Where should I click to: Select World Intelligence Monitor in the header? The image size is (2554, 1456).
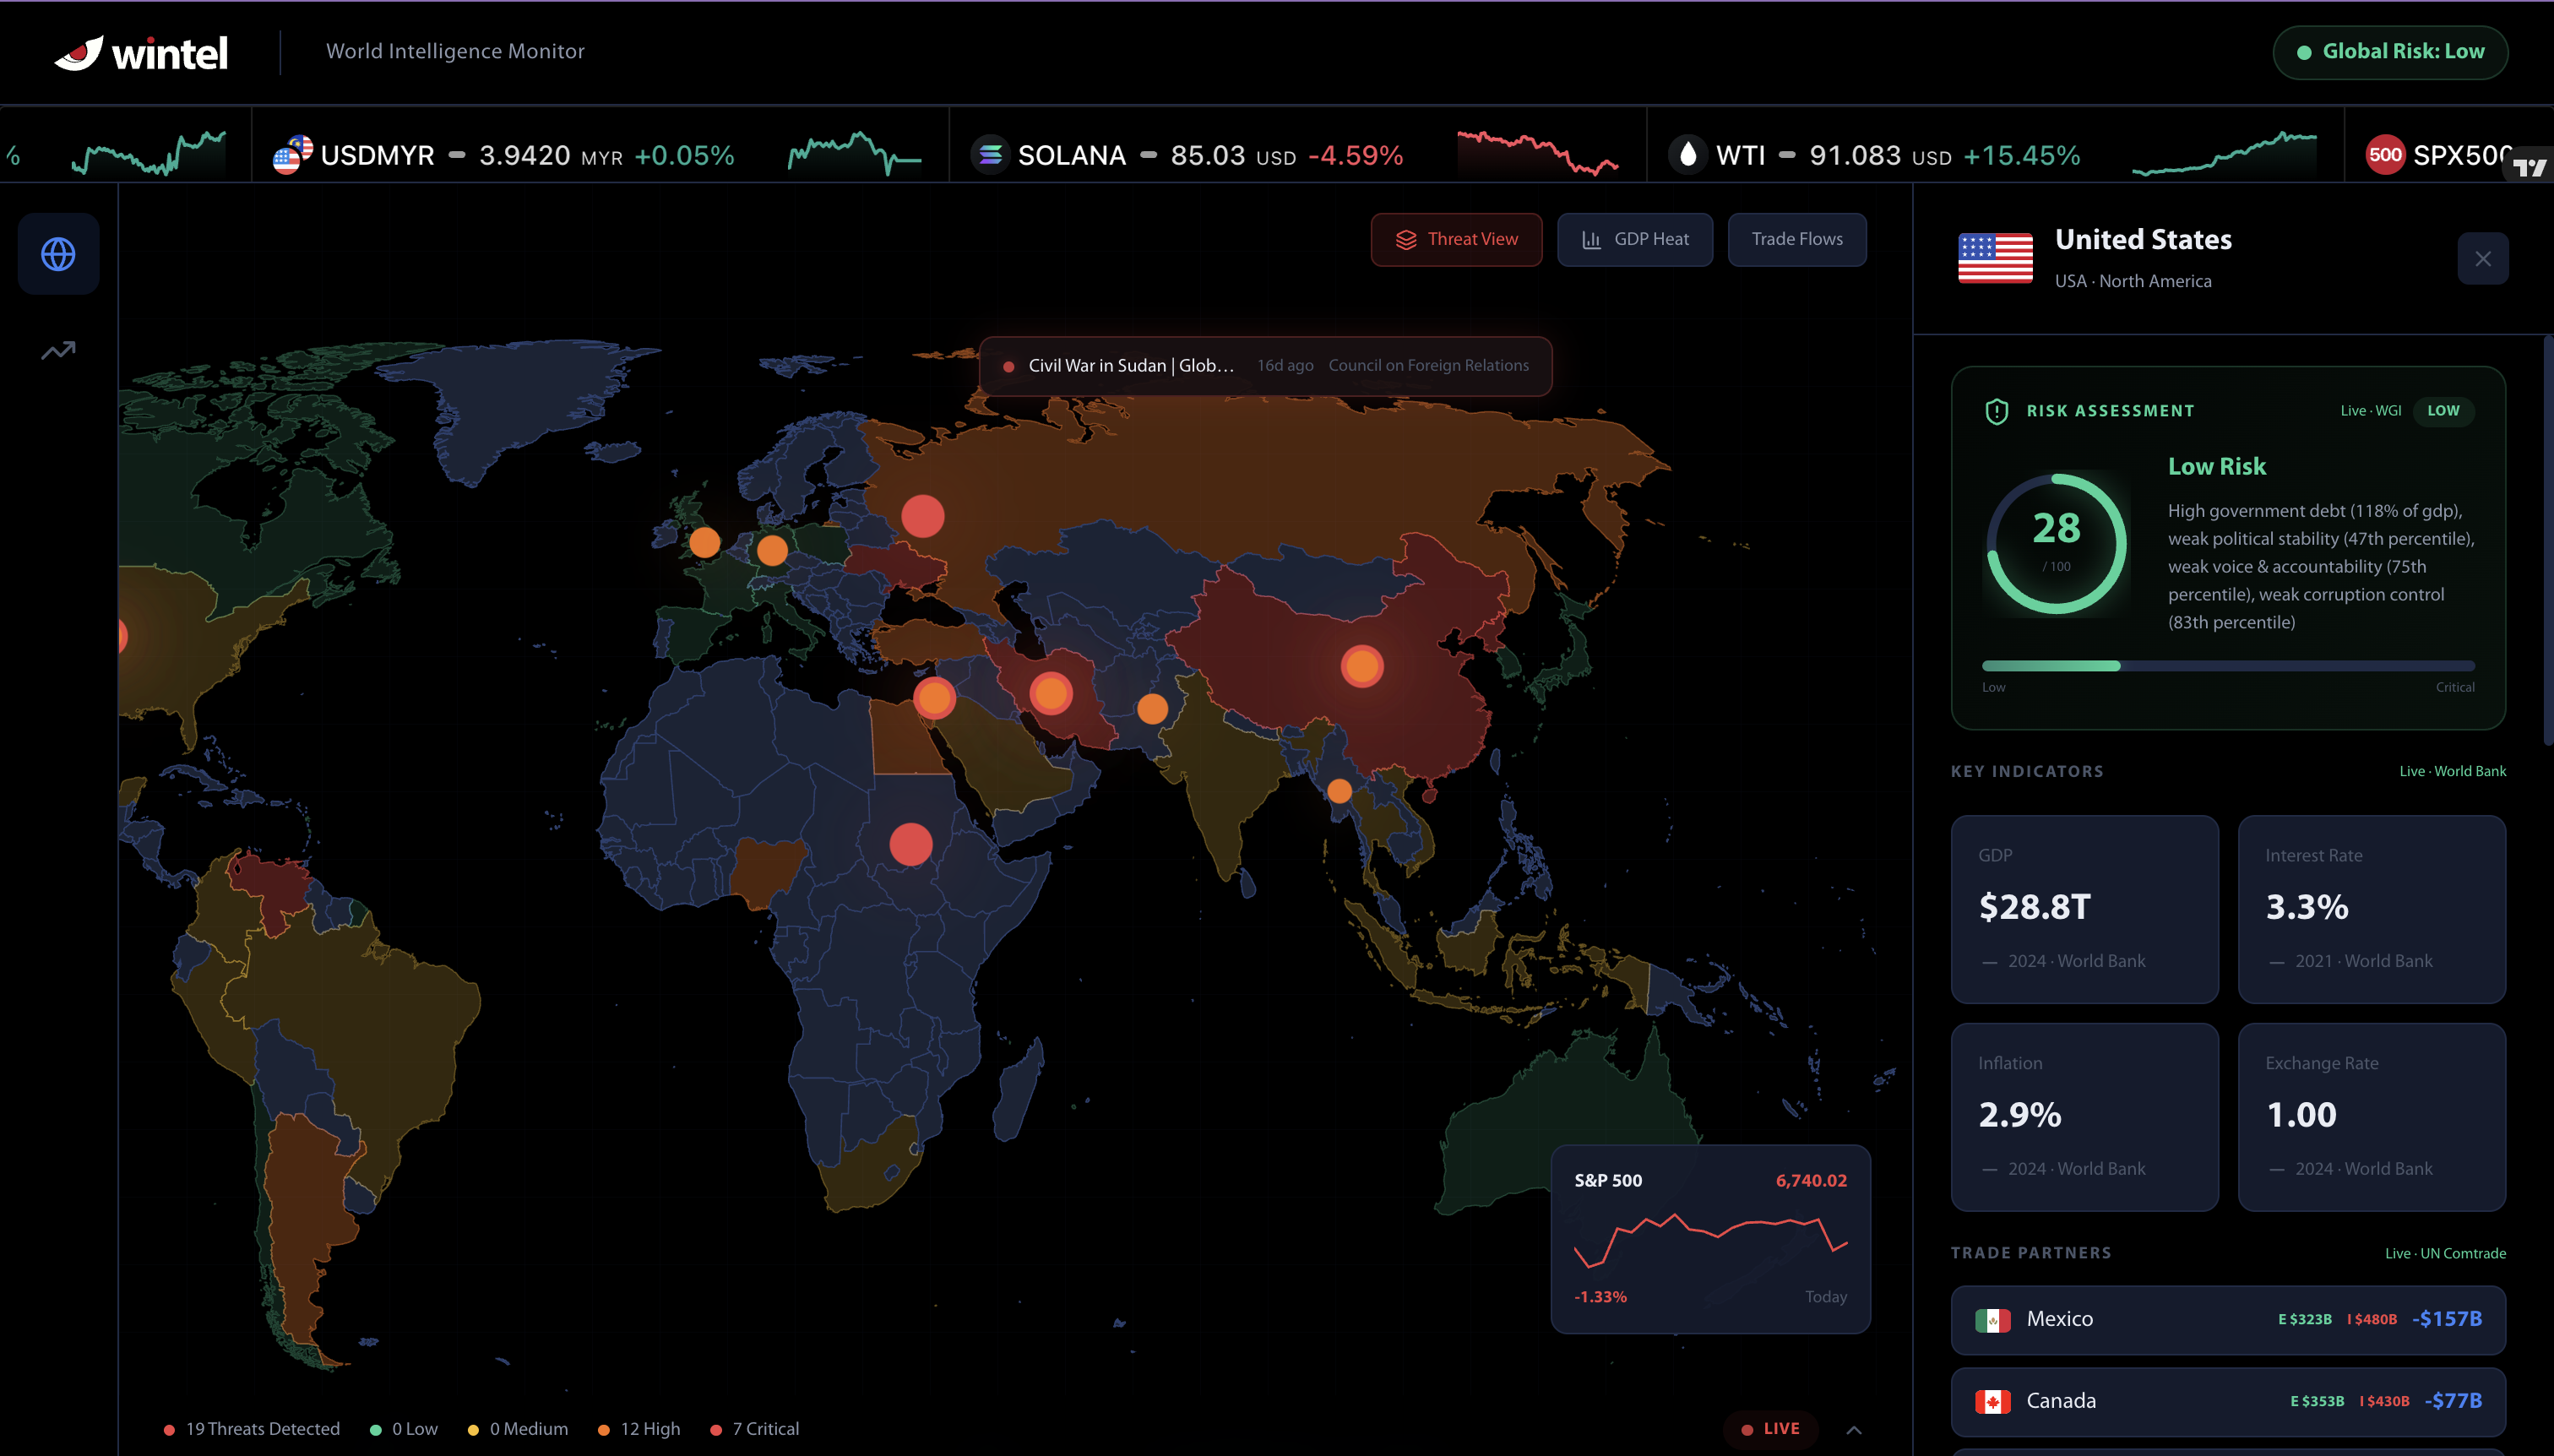pyautogui.click(x=455, y=52)
